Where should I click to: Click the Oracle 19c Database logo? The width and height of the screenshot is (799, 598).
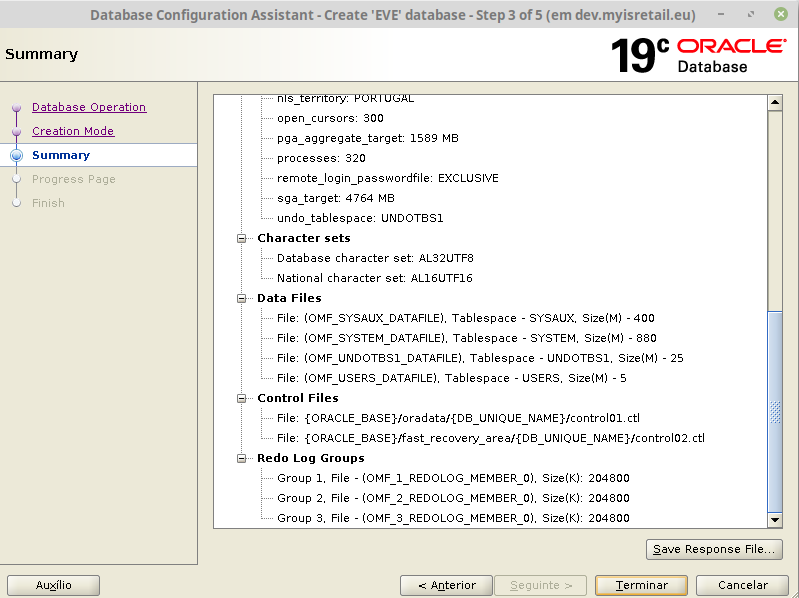coord(698,55)
